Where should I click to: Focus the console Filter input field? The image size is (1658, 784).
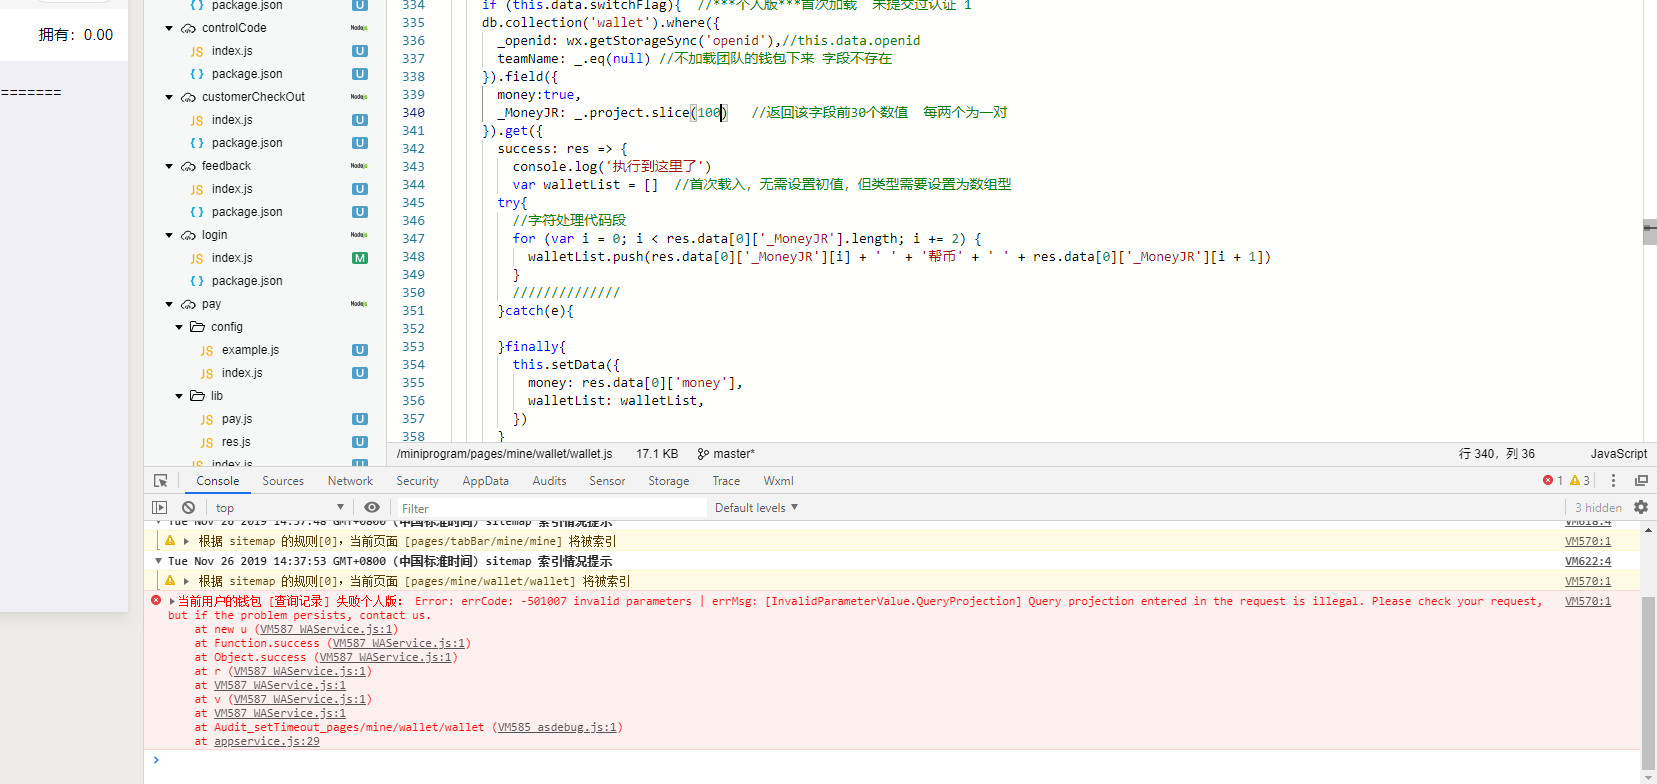[550, 508]
